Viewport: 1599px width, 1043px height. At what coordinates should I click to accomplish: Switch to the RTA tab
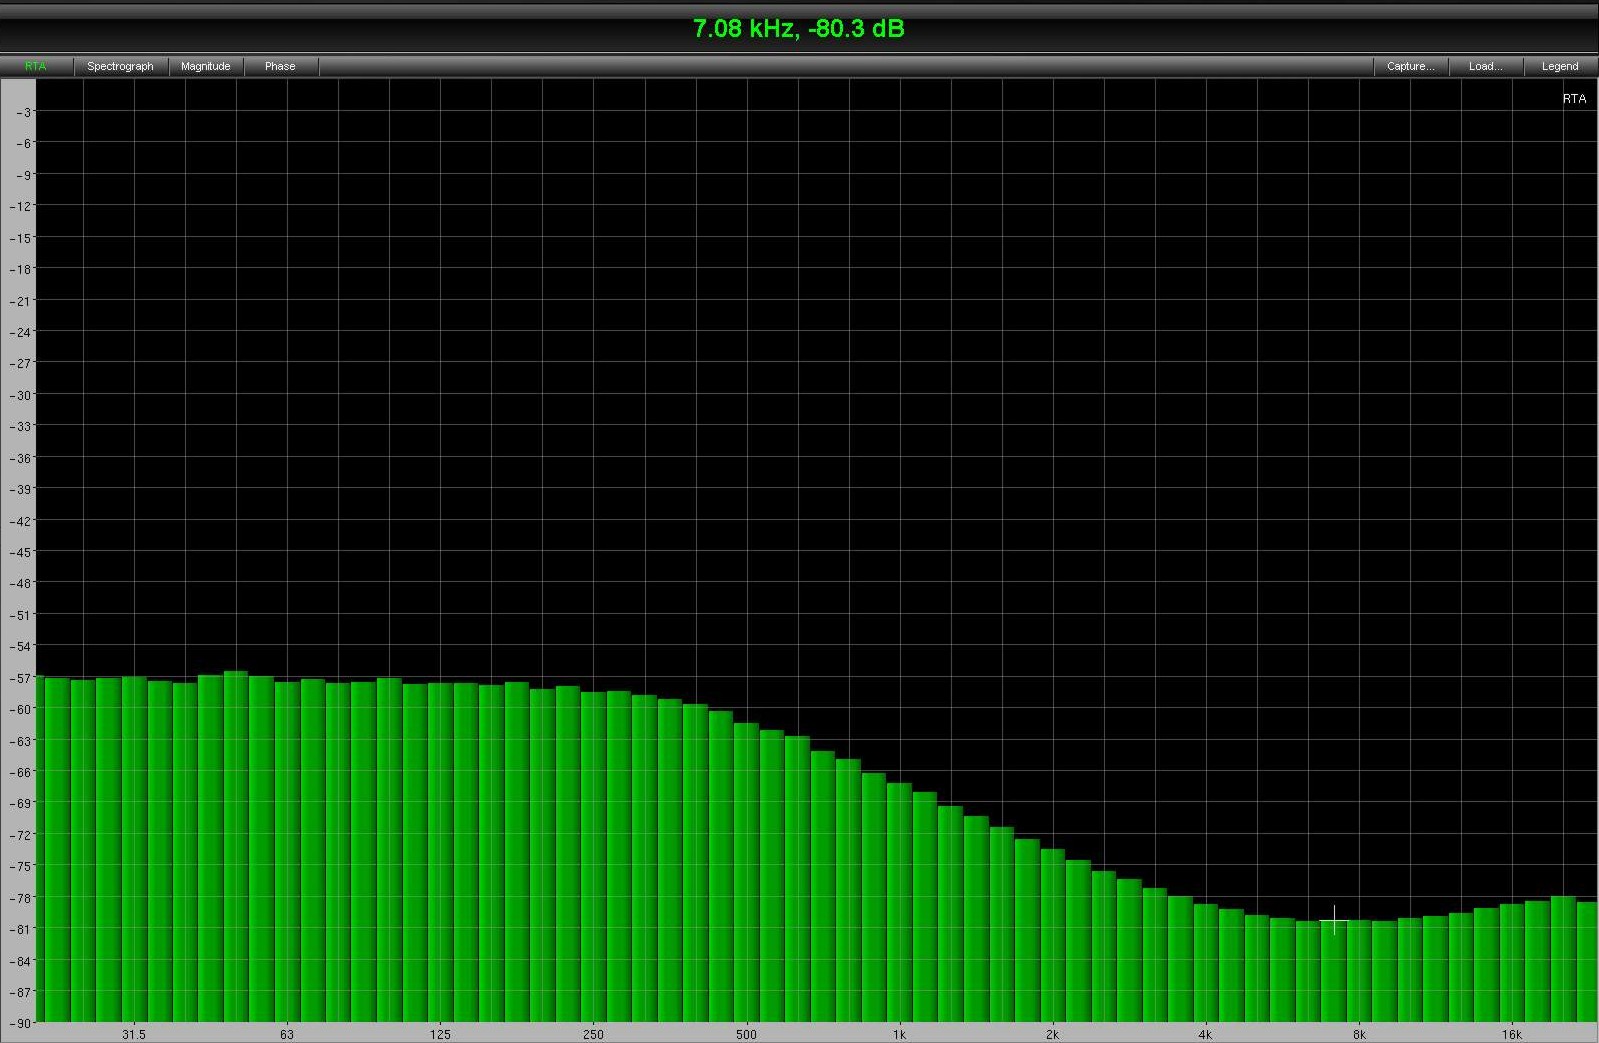tap(36, 66)
